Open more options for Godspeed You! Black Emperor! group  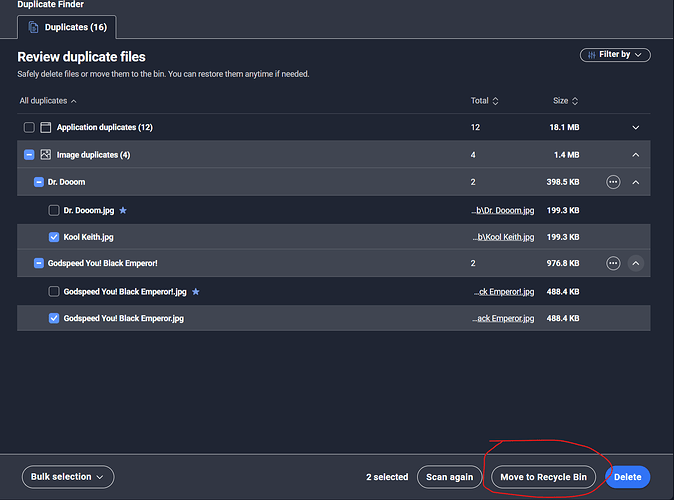pos(613,263)
